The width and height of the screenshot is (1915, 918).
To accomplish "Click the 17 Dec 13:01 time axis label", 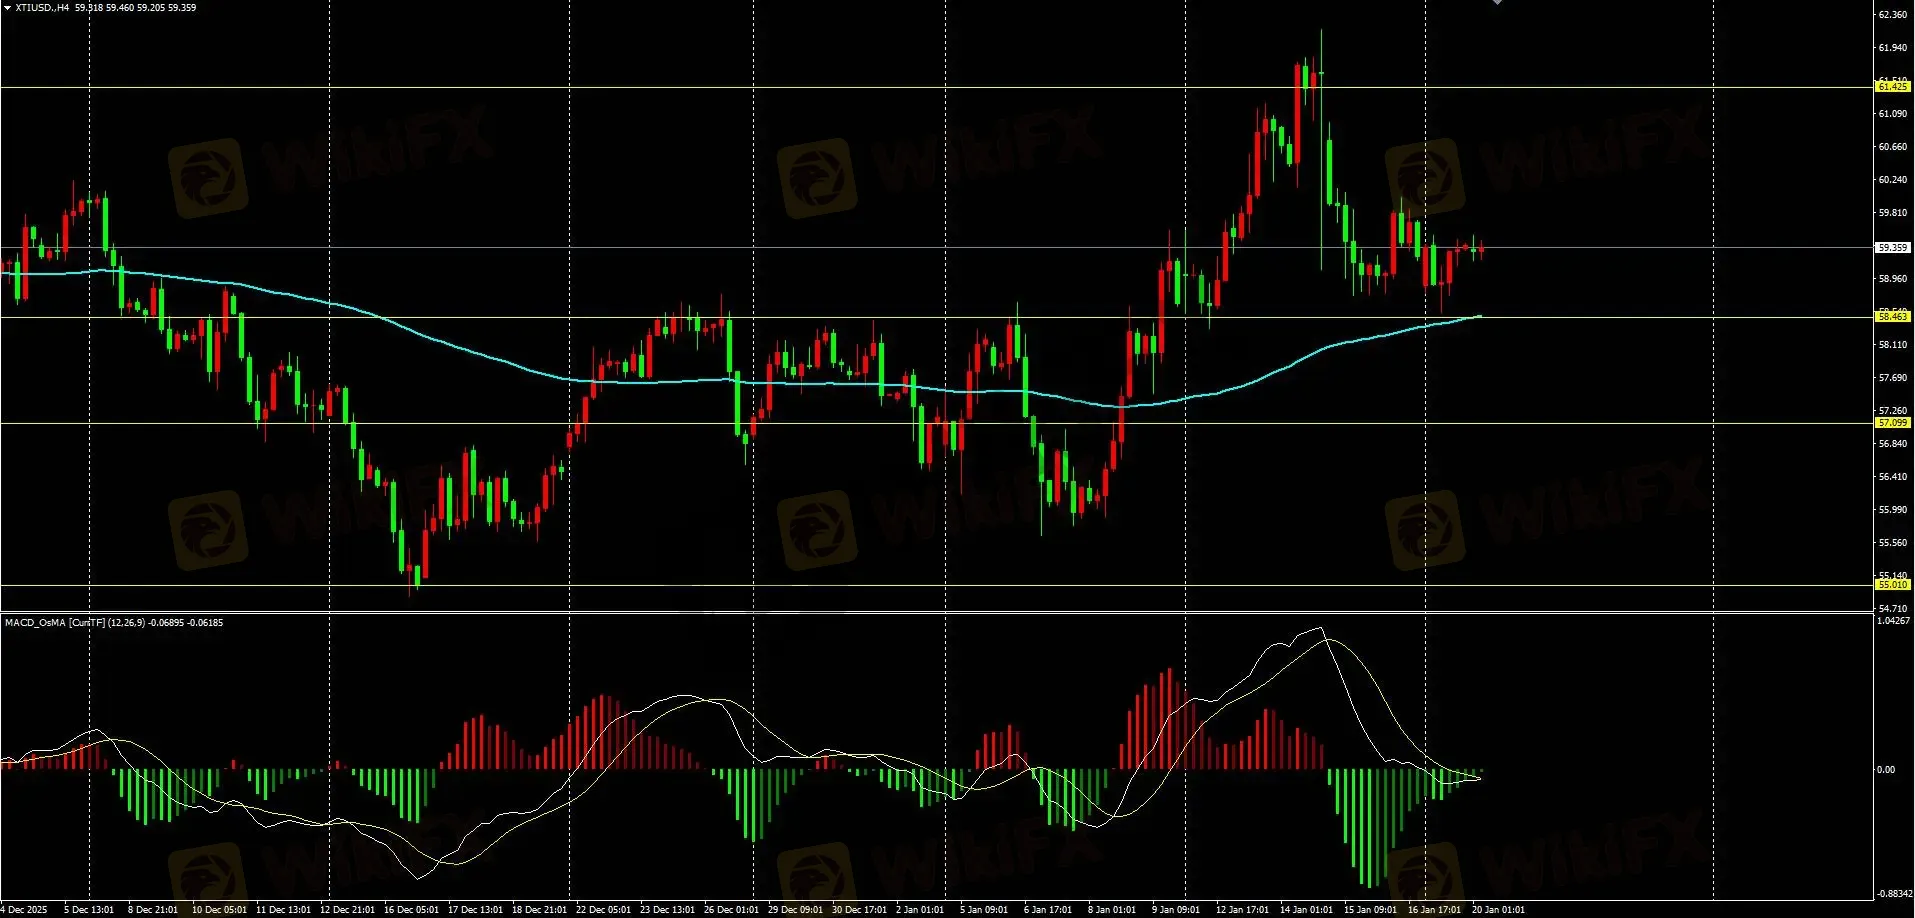I will click(x=475, y=910).
